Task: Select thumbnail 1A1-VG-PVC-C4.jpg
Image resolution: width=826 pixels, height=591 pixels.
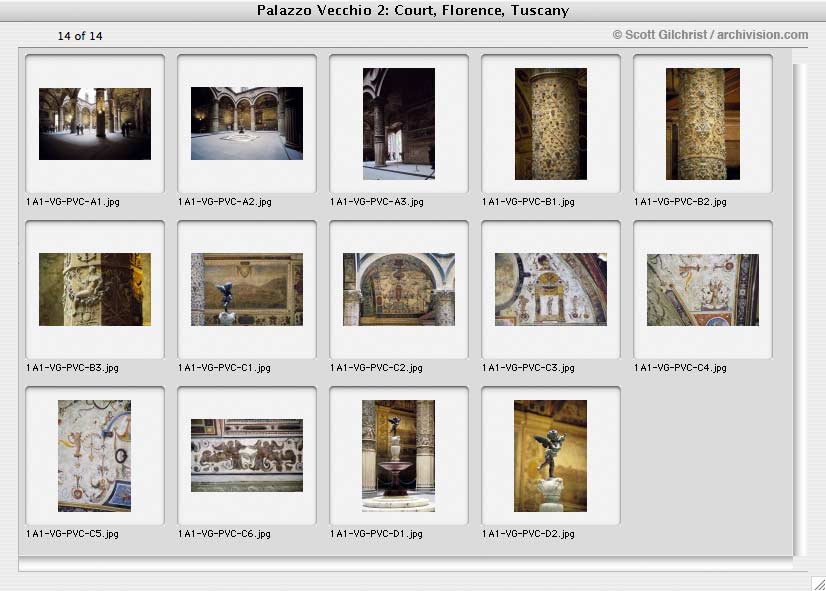Action: pos(703,290)
